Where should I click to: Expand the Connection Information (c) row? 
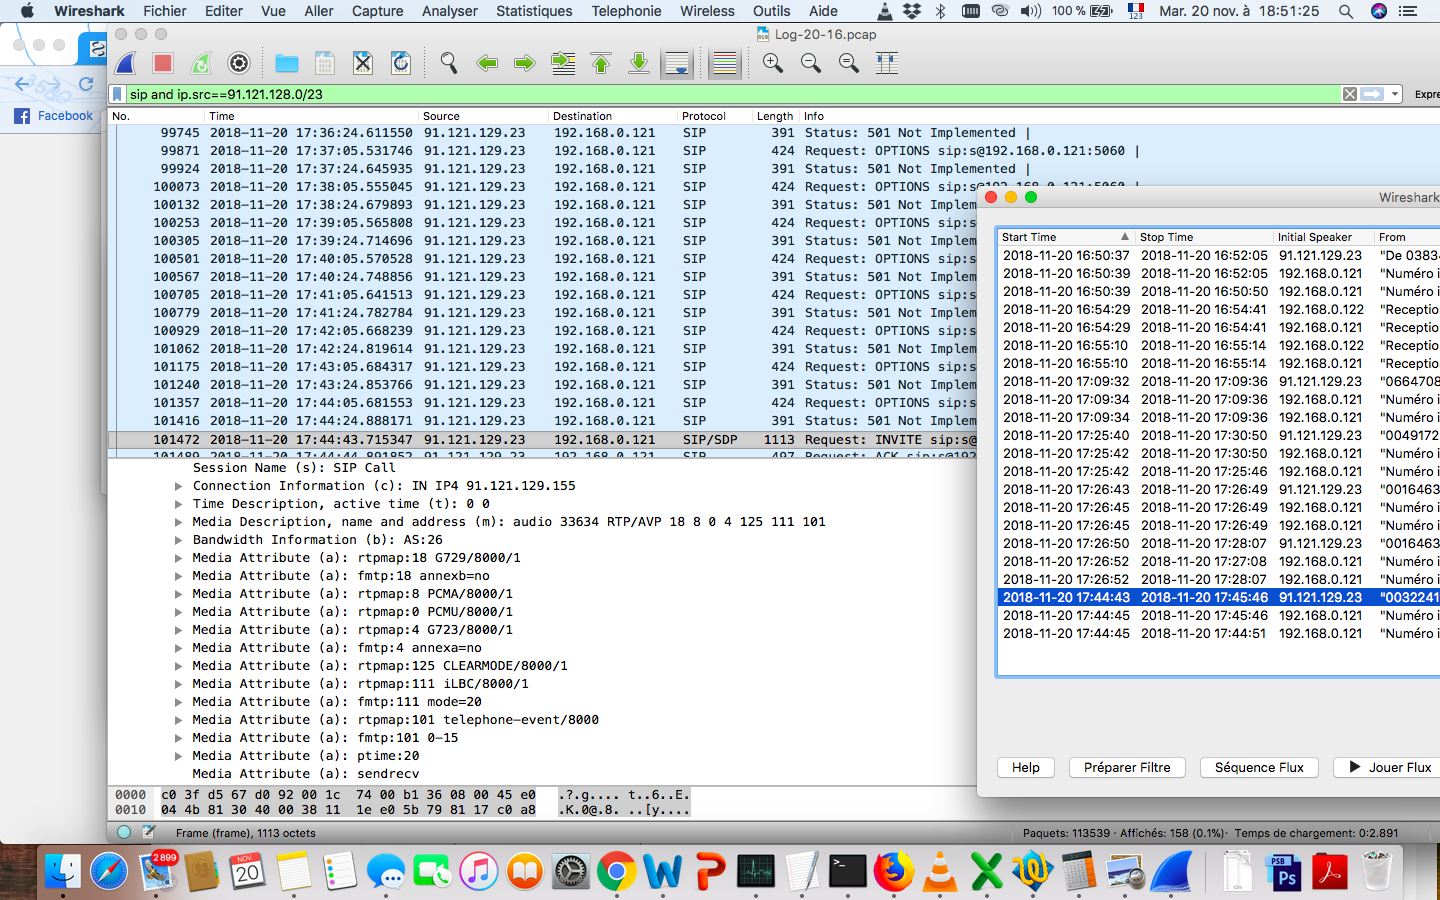[179, 486]
